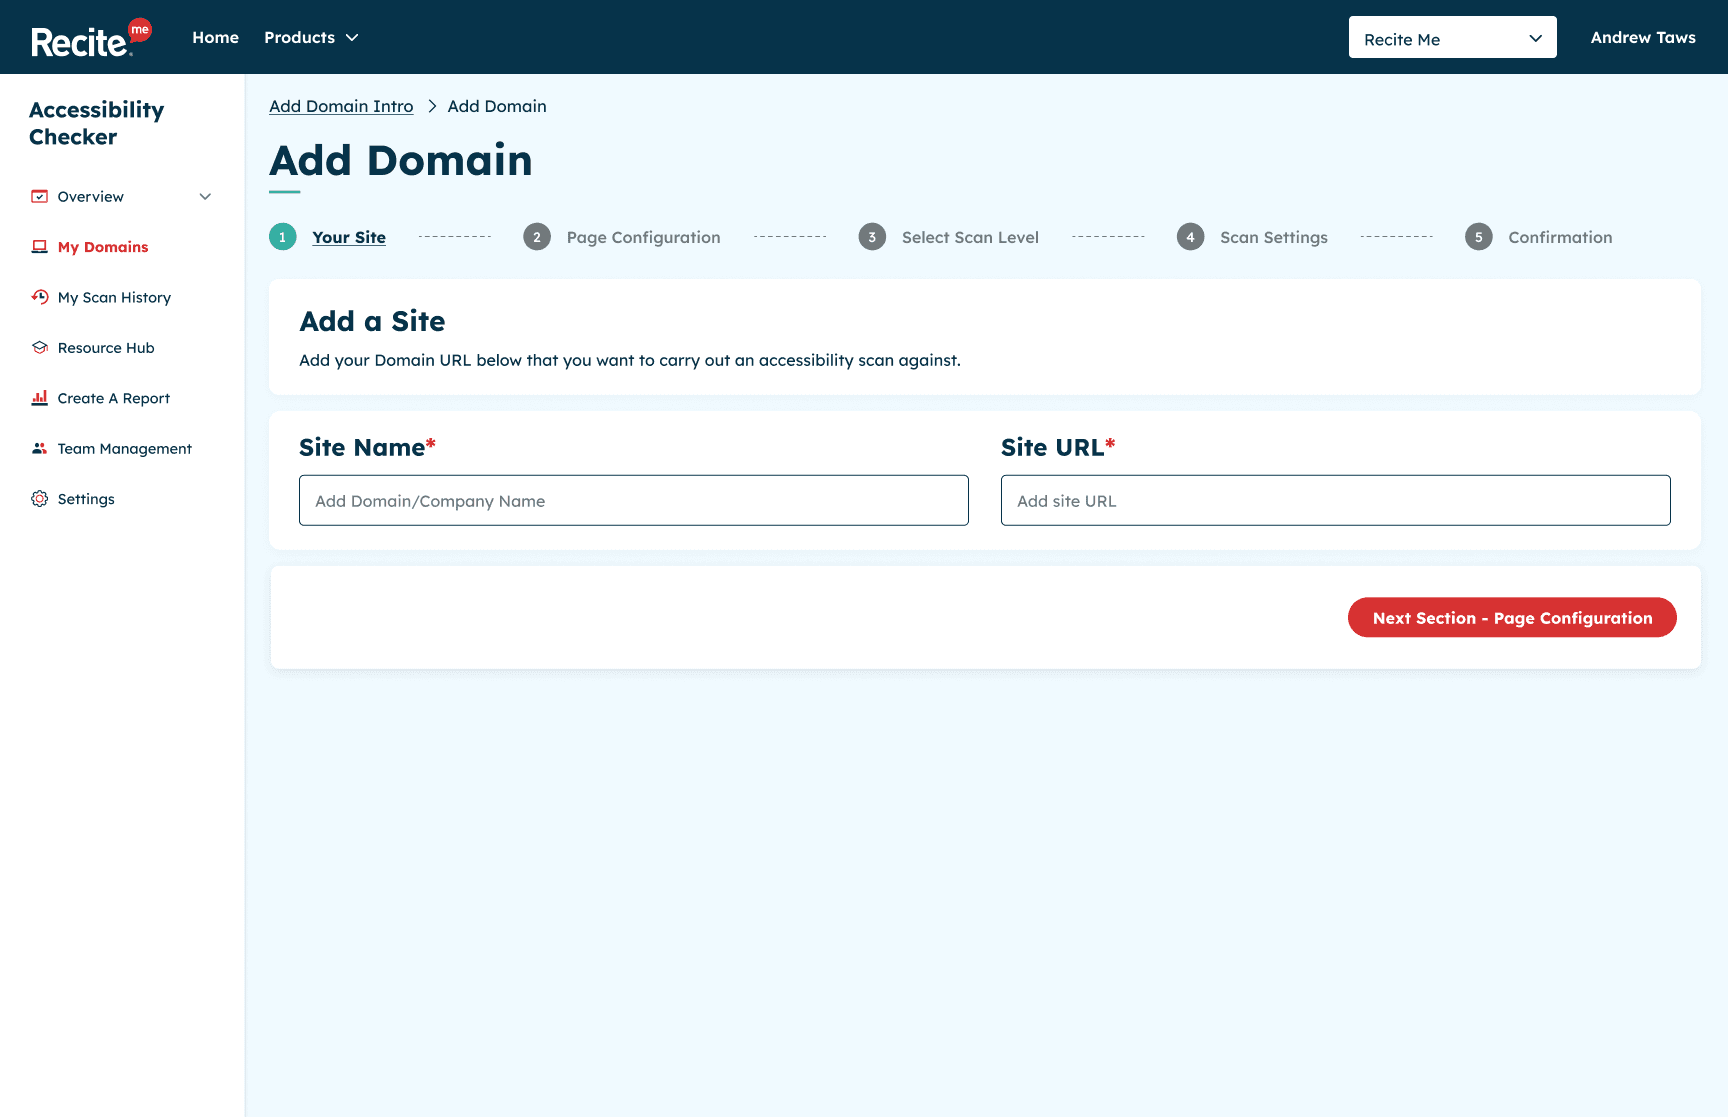Focus the Site Name input field

[x=634, y=500]
